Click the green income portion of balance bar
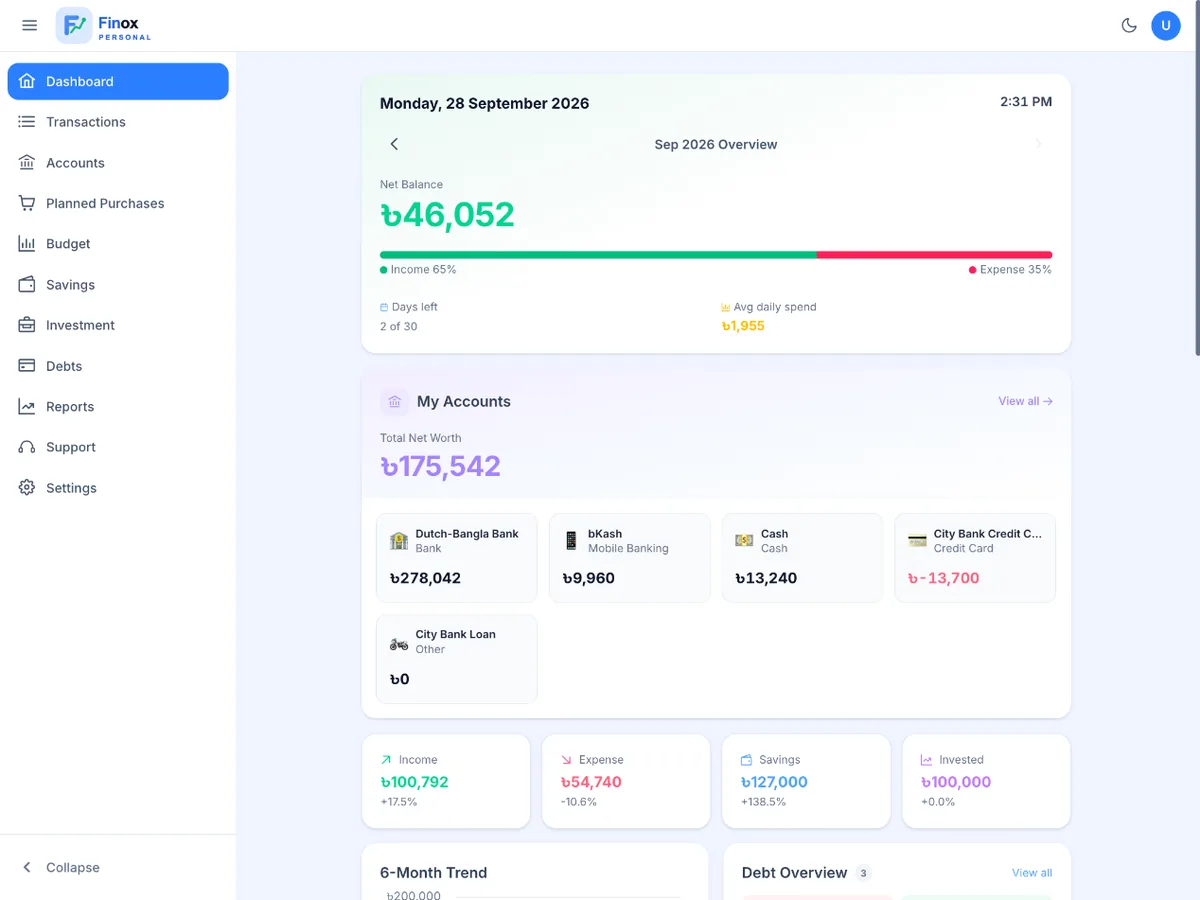 [x=598, y=255]
